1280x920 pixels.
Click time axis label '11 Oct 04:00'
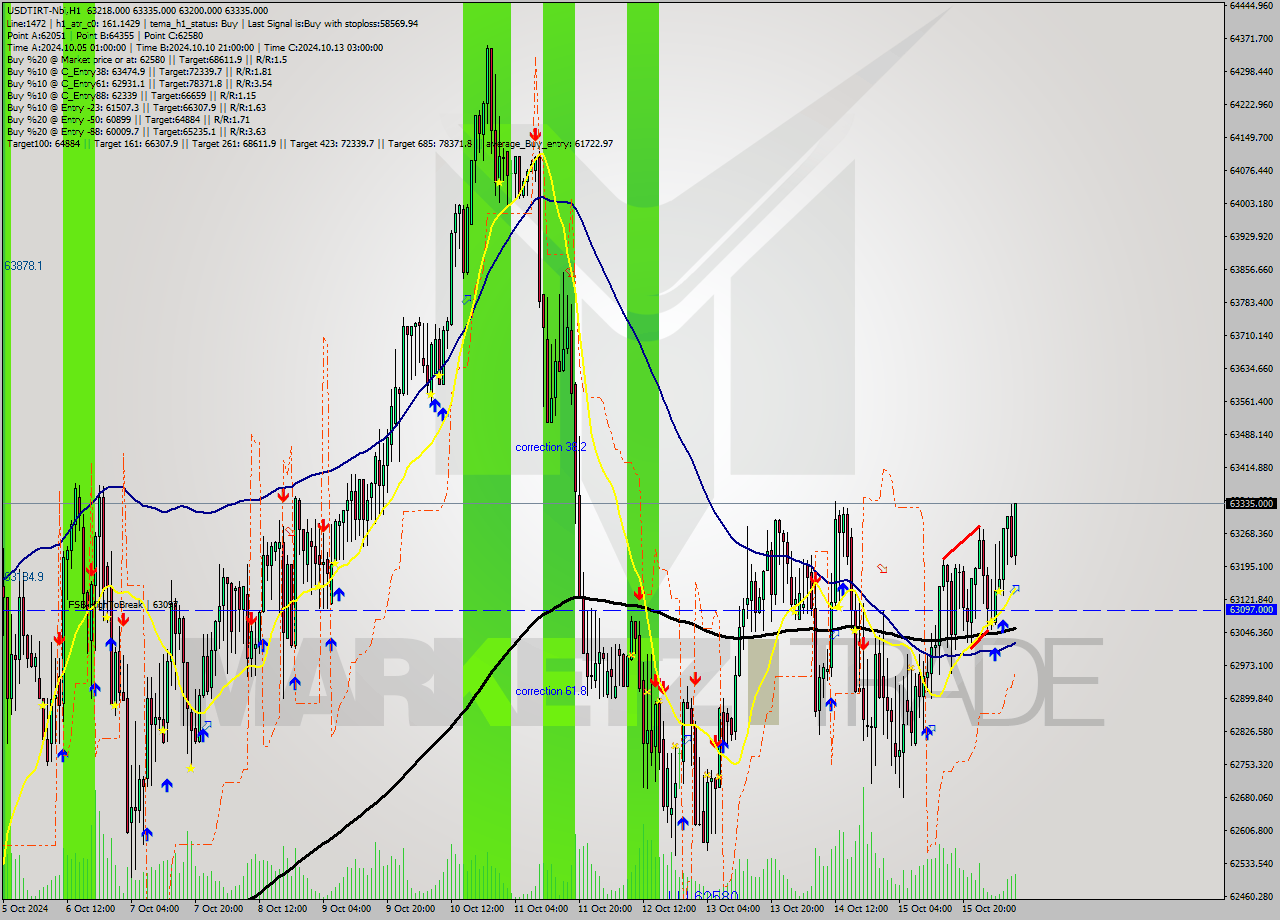pos(541,909)
